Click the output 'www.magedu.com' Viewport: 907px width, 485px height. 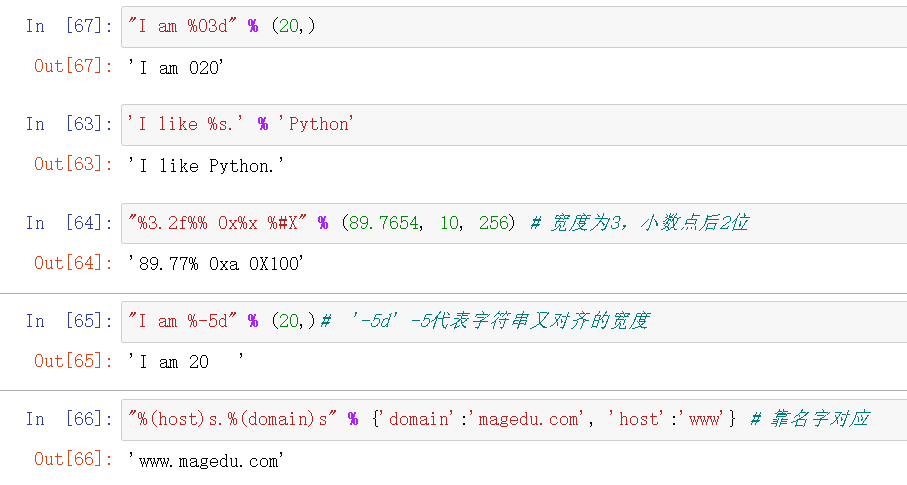click(207, 460)
